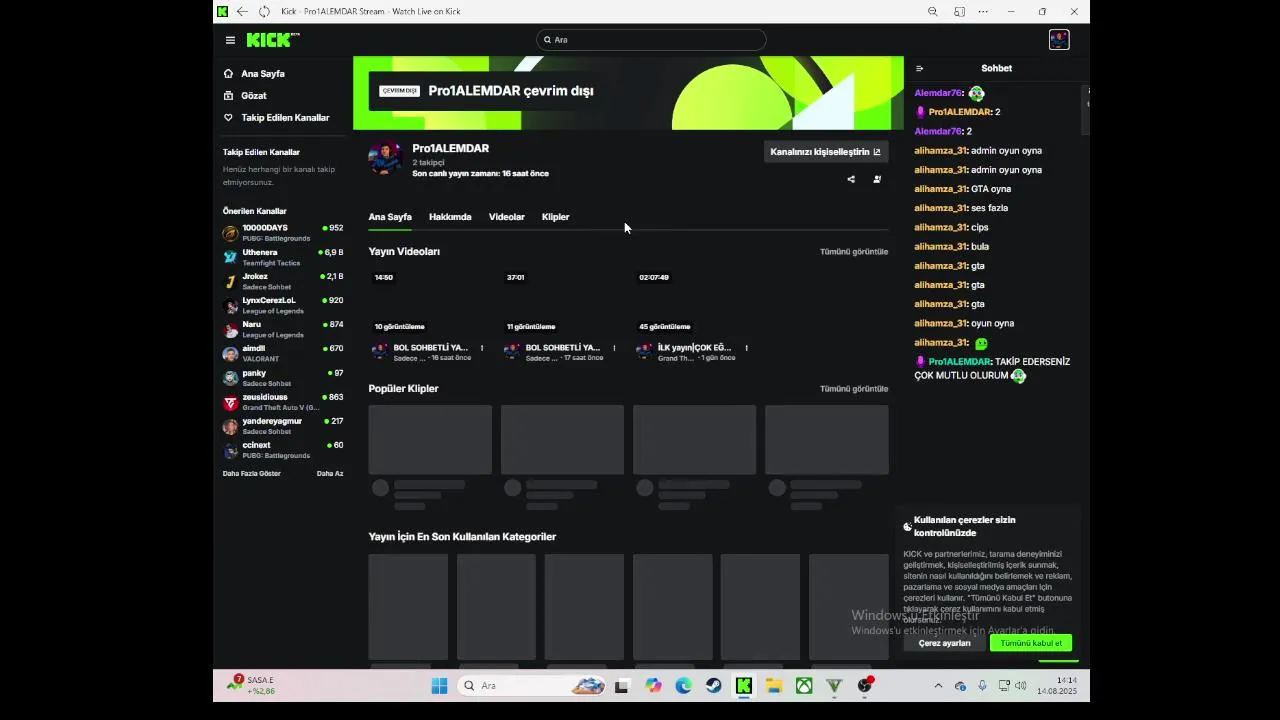Open the 1000ODAYS recommended channel

click(x=283, y=233)
